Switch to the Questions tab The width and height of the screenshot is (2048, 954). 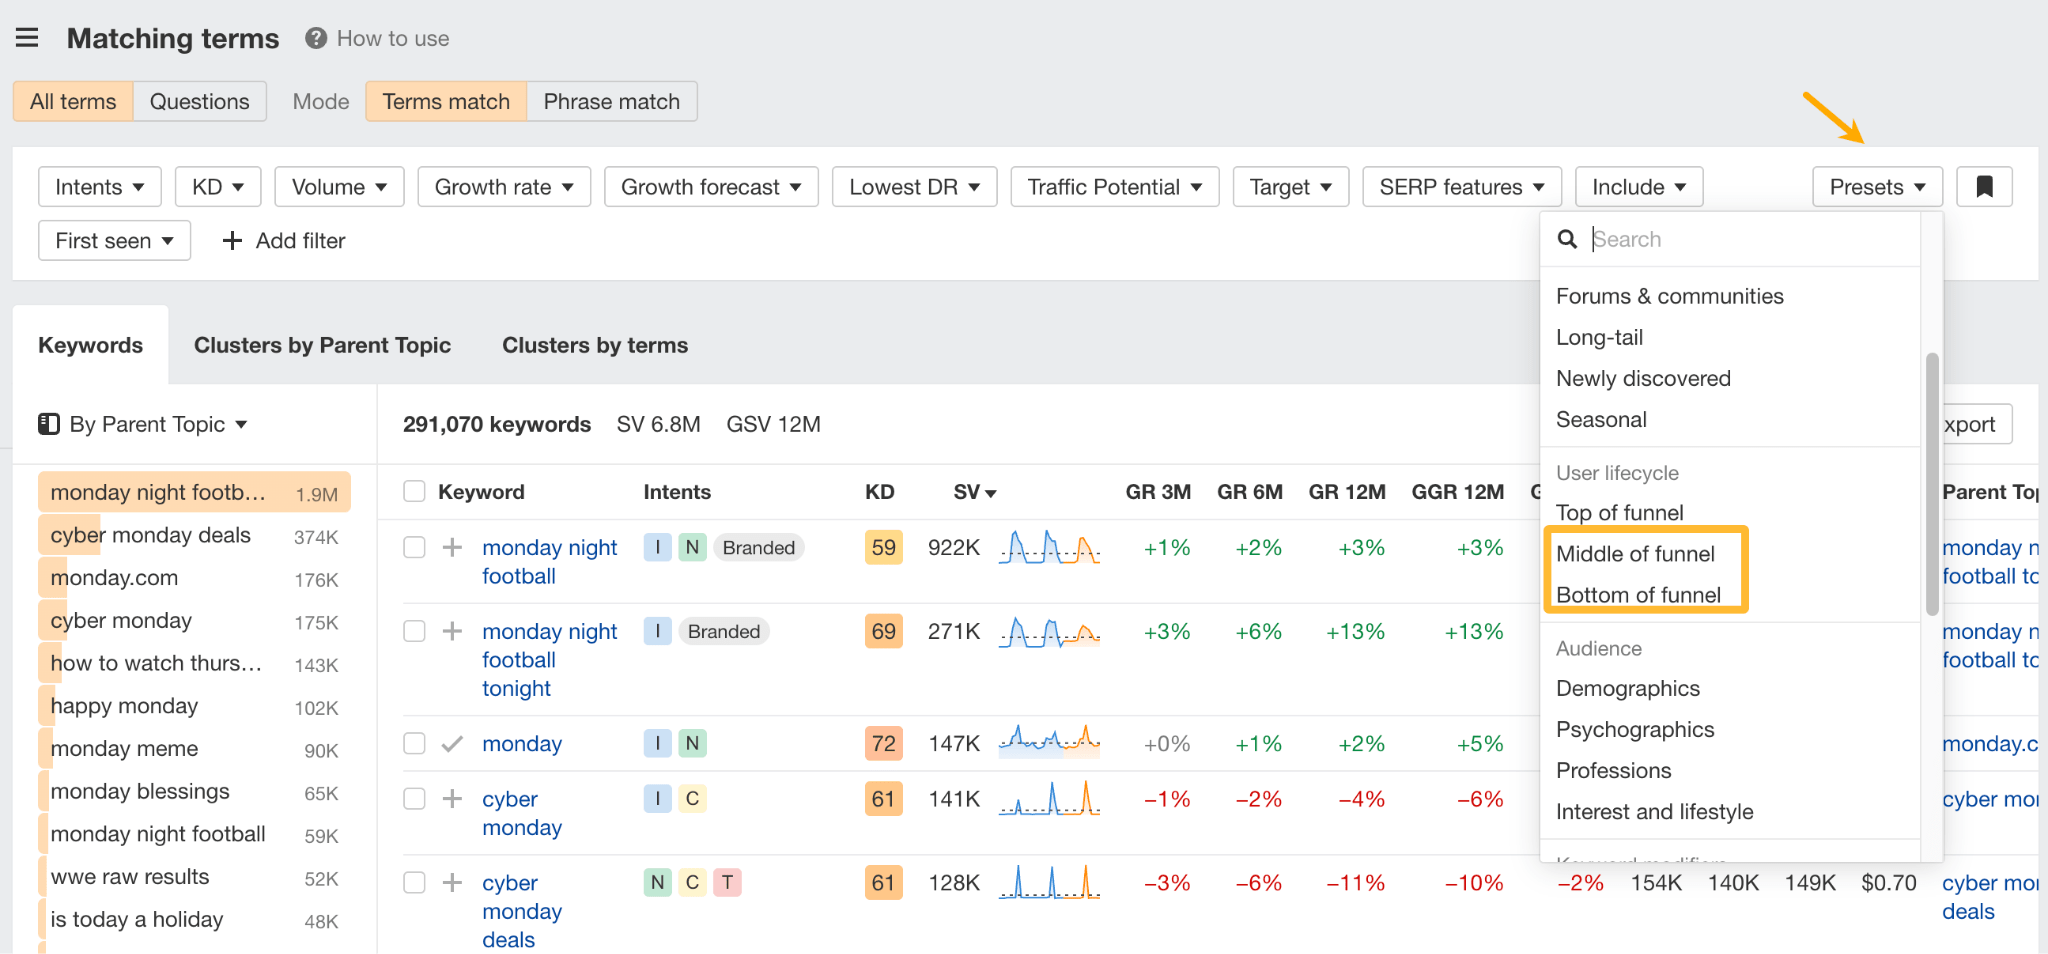coord(199,101)
